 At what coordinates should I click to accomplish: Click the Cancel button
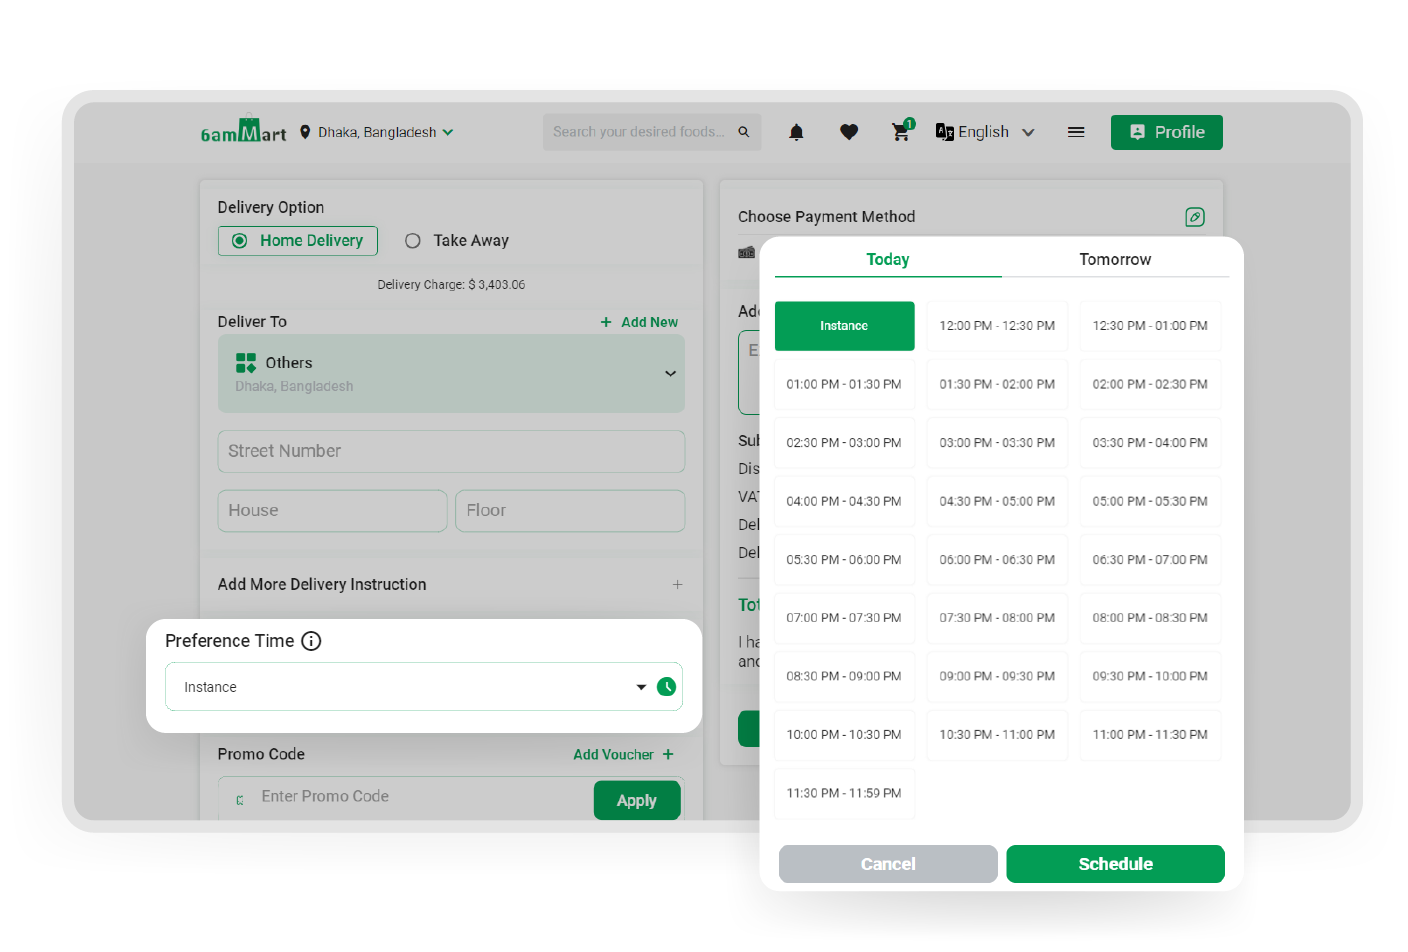(x=888, y=864)
